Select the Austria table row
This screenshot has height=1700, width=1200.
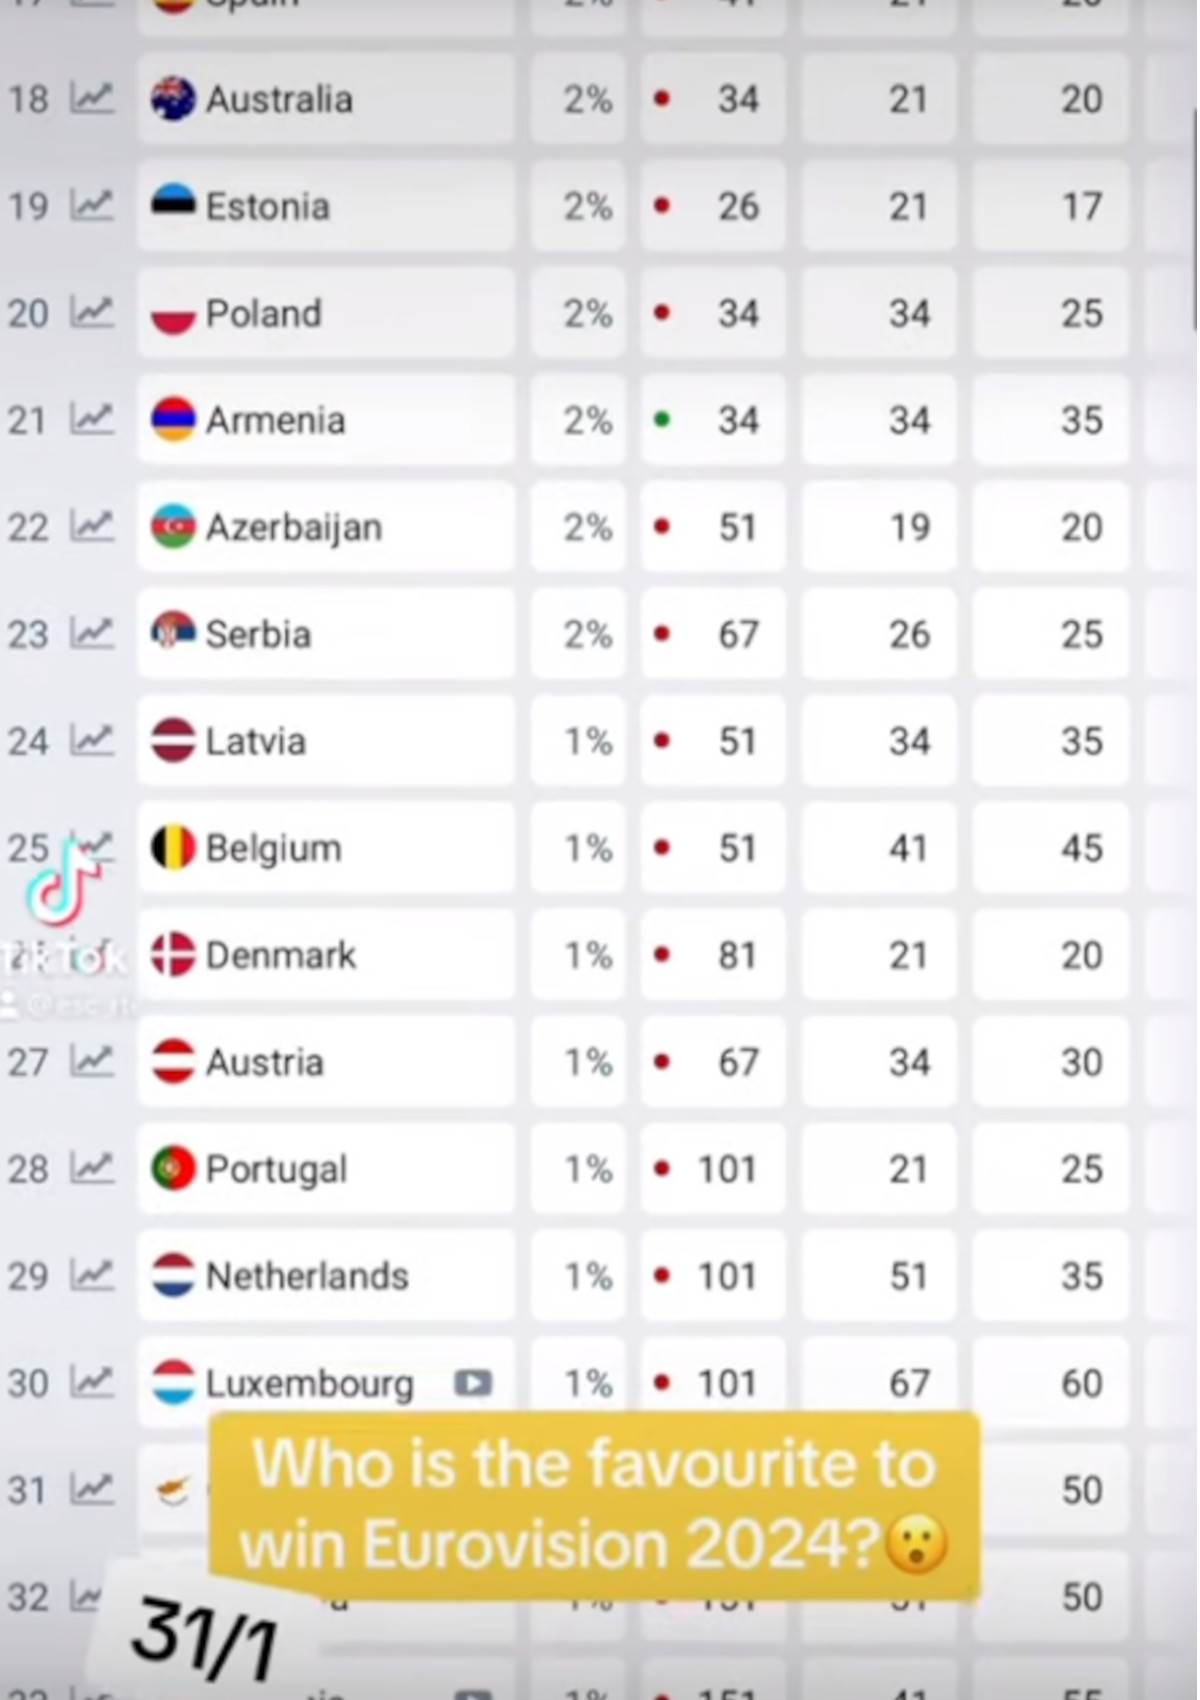(x=326, y=1062)
